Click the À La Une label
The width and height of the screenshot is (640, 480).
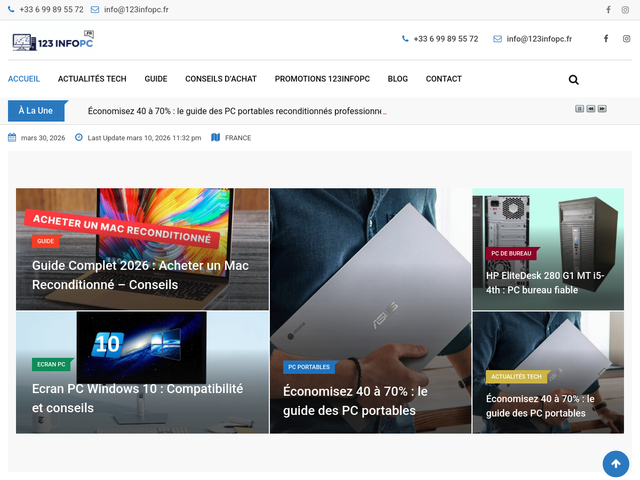(36, 111)
